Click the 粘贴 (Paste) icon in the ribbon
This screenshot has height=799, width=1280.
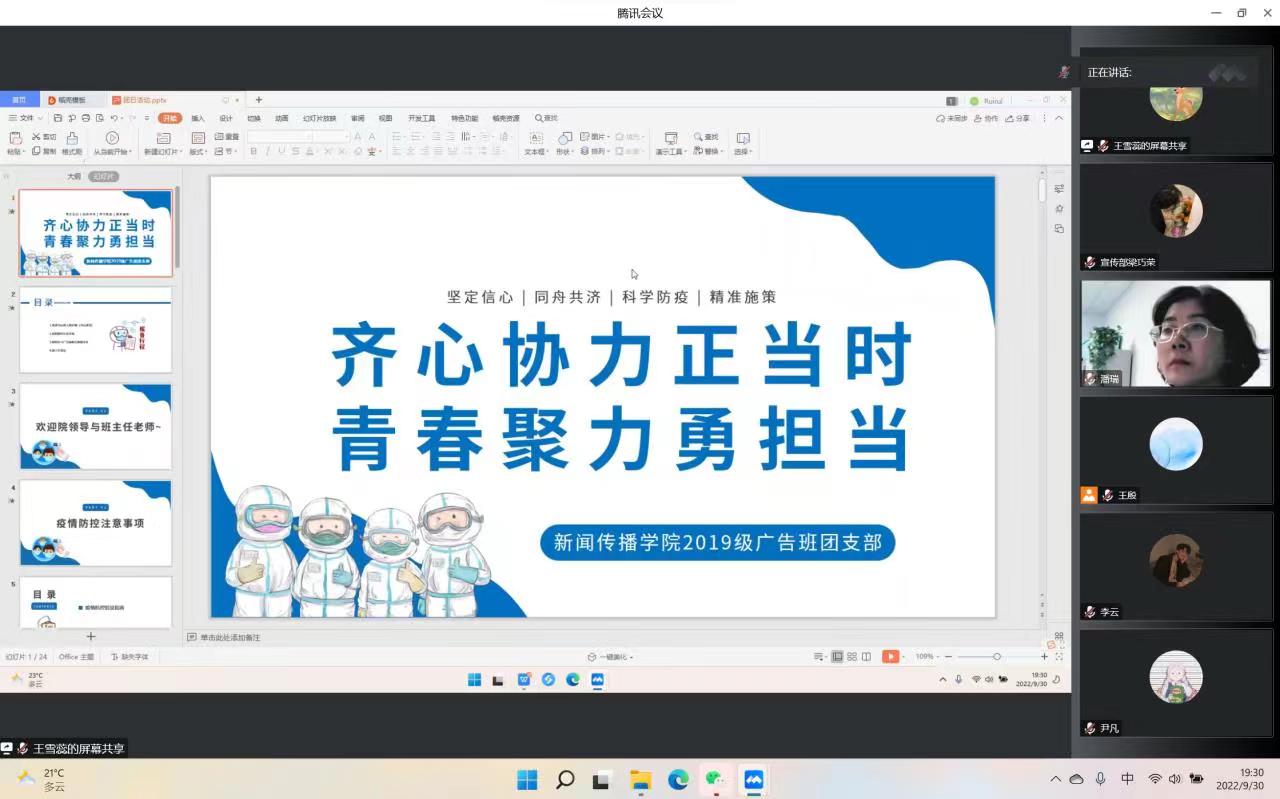point(14,138)
